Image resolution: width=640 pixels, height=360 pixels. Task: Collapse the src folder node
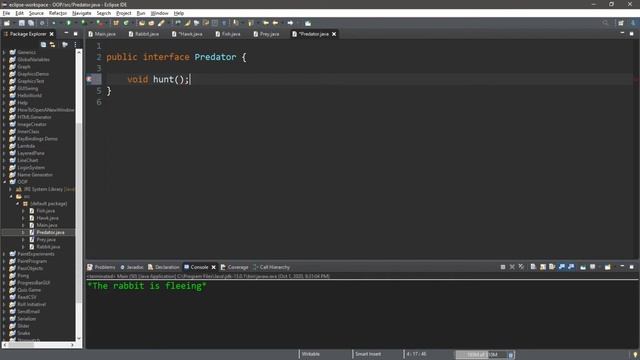(x=11, y=196)
